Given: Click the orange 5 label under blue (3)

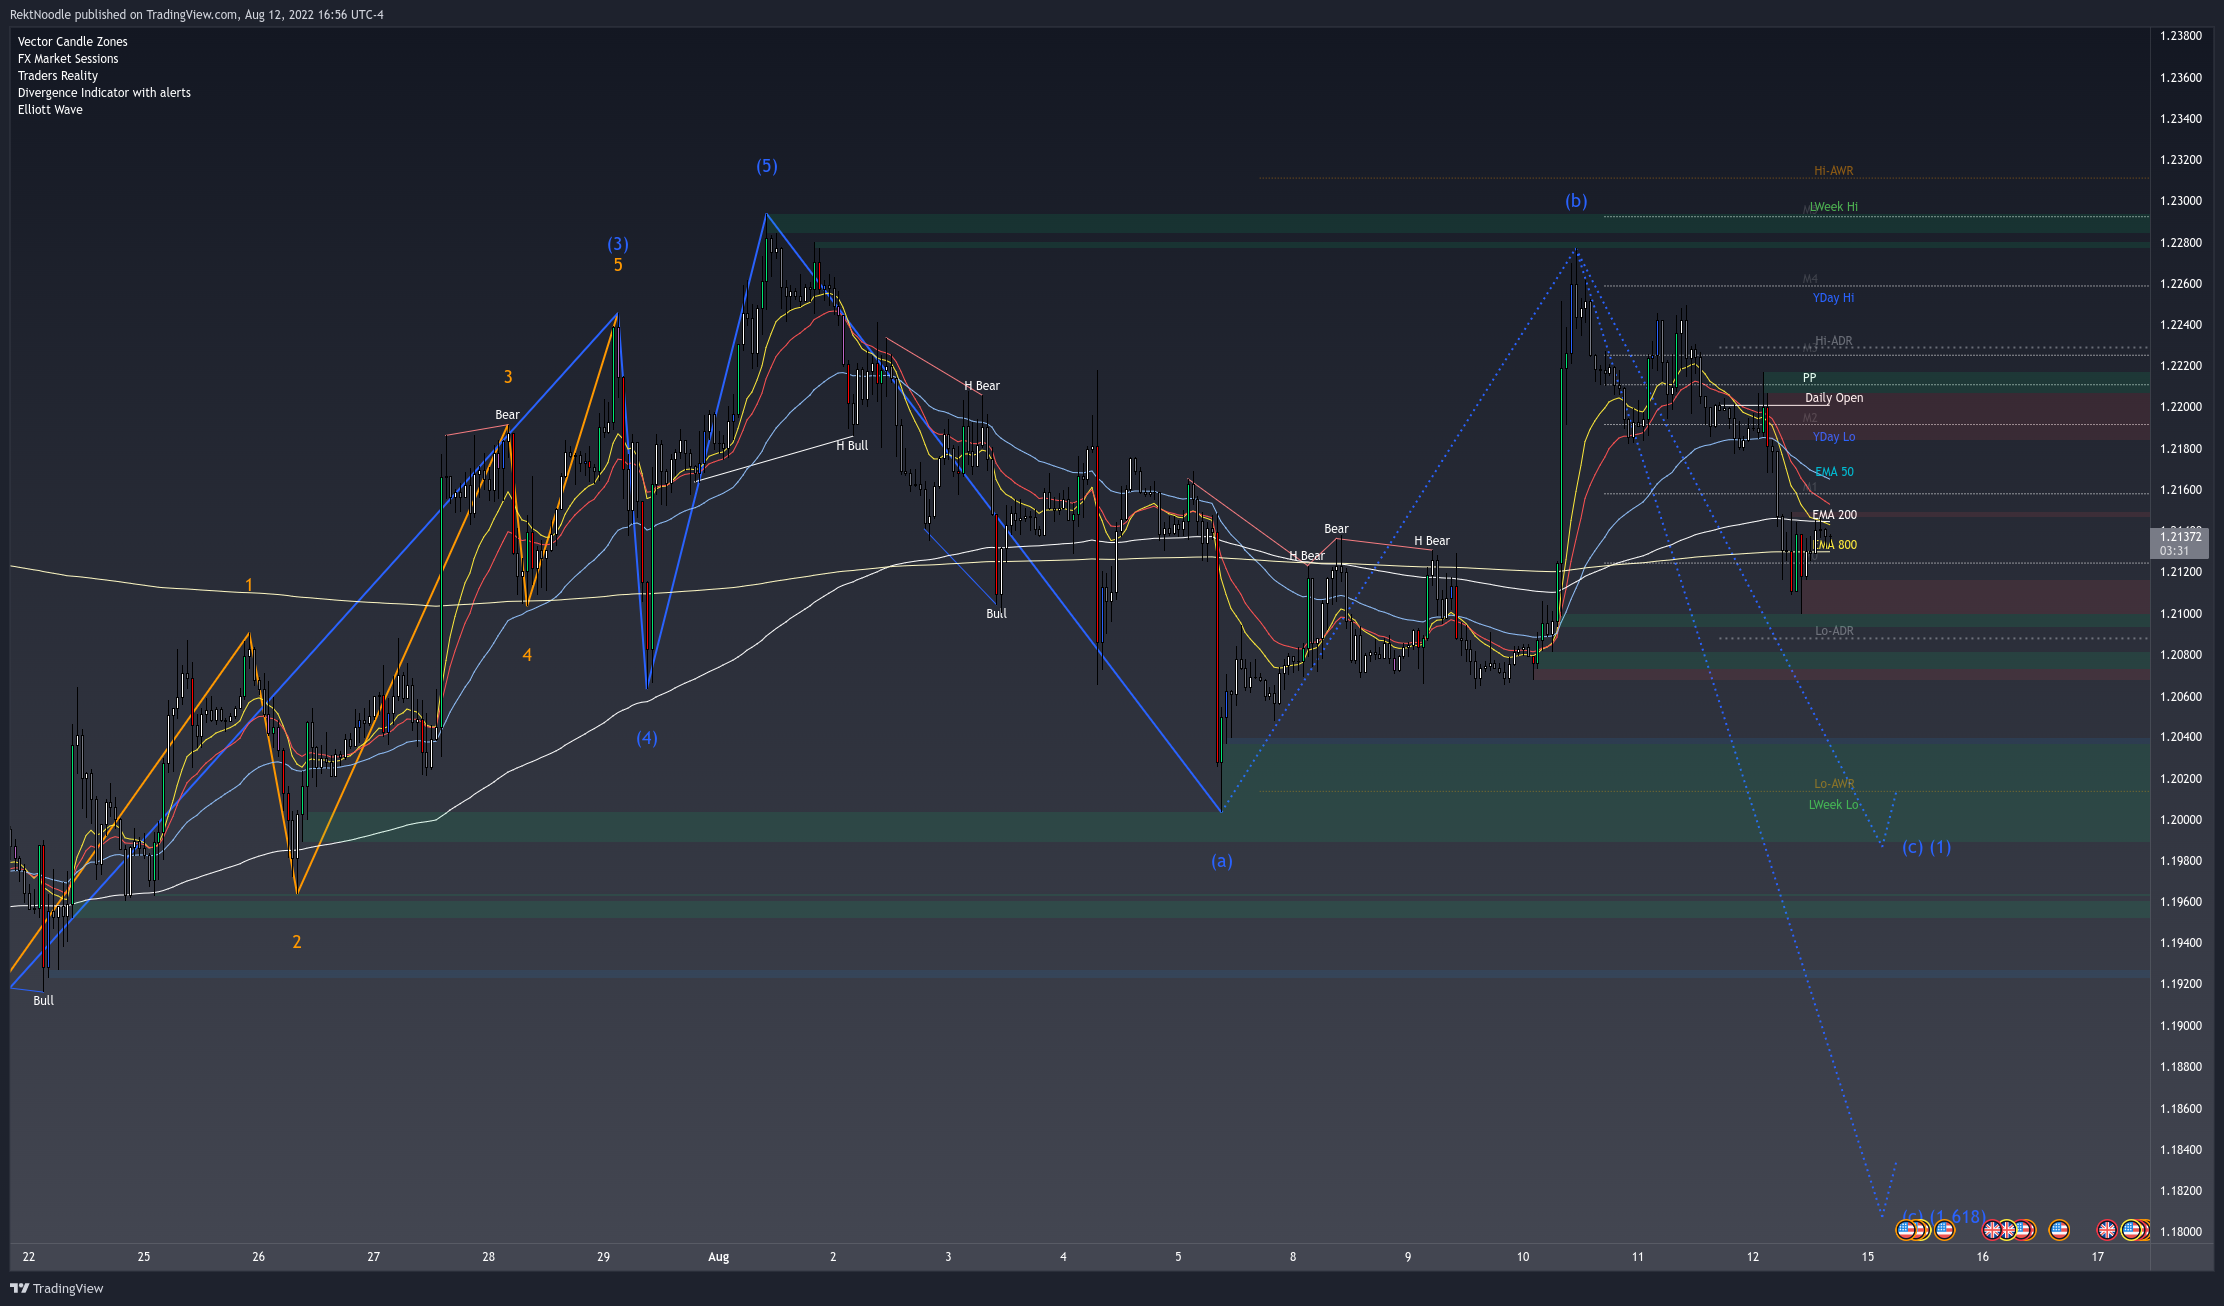Looking at the screenshot, I should 618,265.
